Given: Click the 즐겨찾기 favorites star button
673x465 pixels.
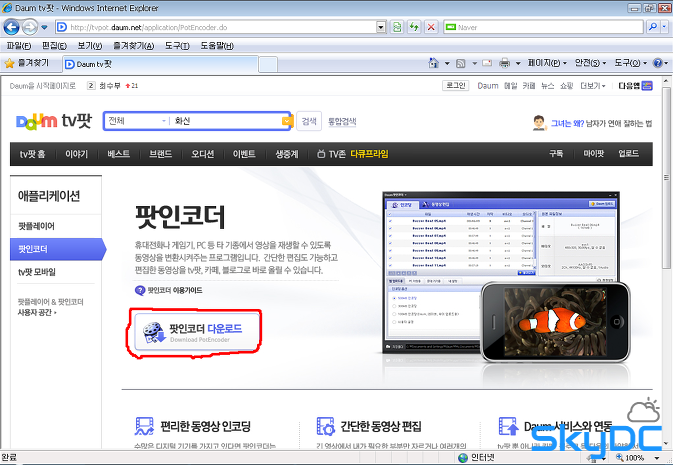Looking at the screenshot, I should pyautogui.click(x=27, y=63).
